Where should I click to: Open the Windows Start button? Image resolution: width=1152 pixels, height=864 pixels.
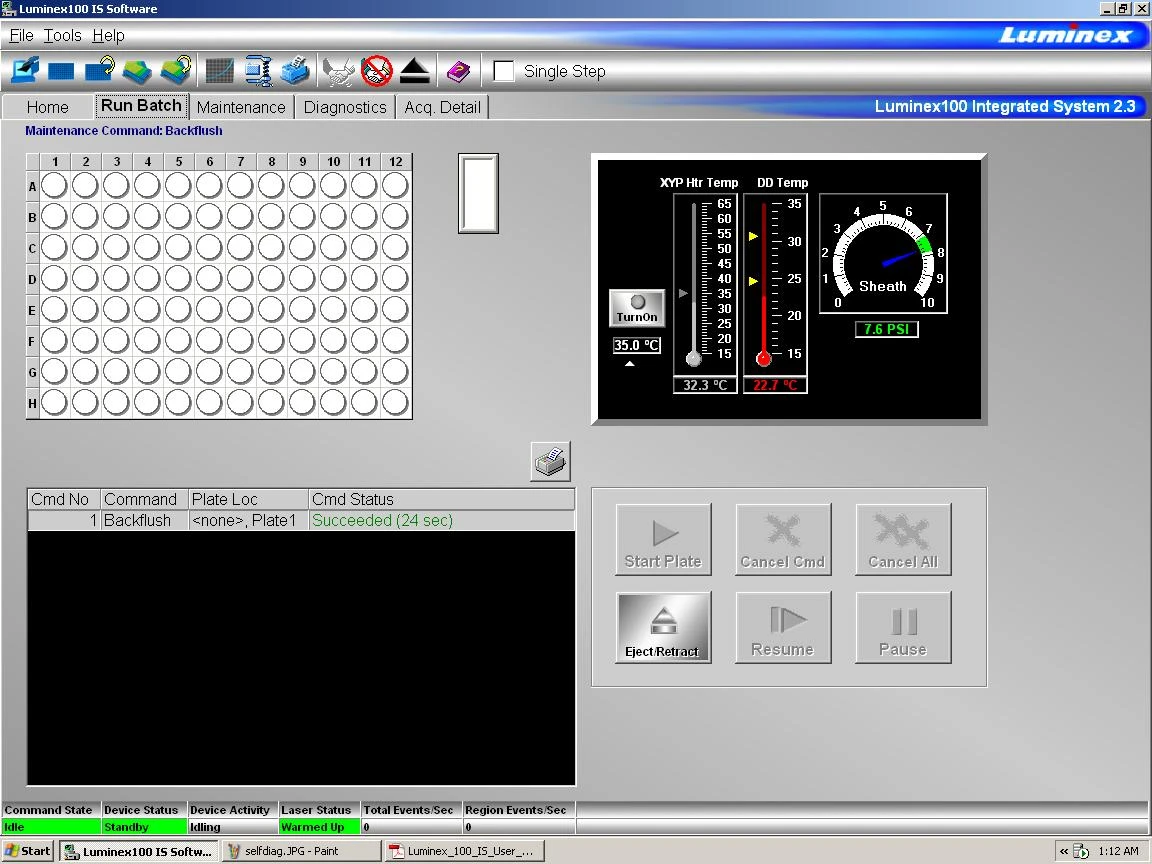[x=29, y=851]
